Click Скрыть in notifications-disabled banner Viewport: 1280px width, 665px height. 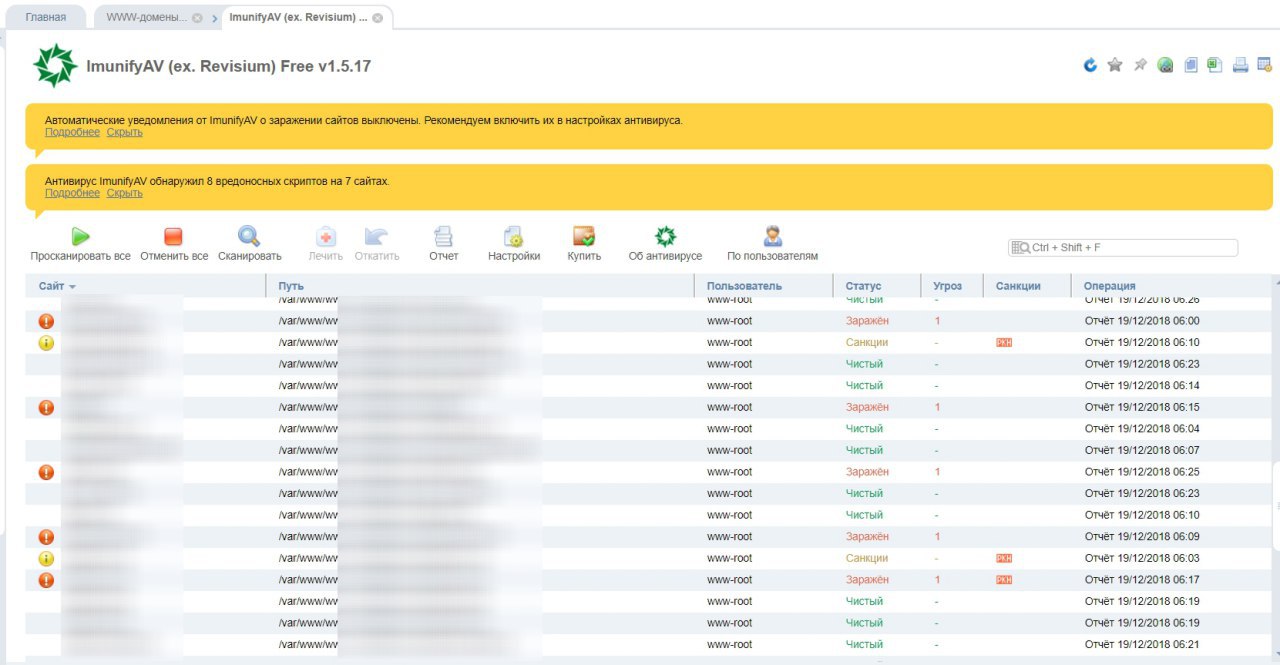pyautogui.click(x=125, y=132)
